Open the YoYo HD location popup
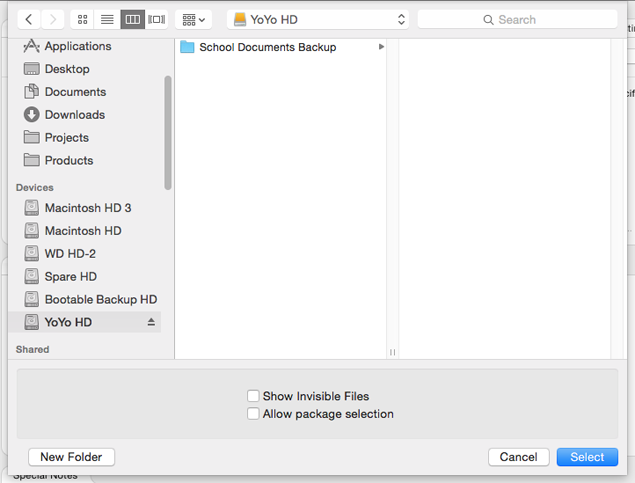 pyautogui.click(x=318, y=19)
